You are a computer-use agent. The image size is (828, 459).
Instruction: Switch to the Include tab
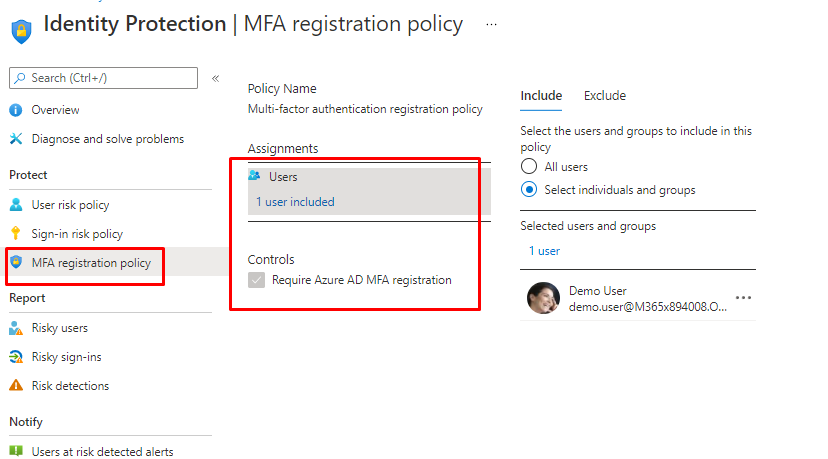coord(541,96)
